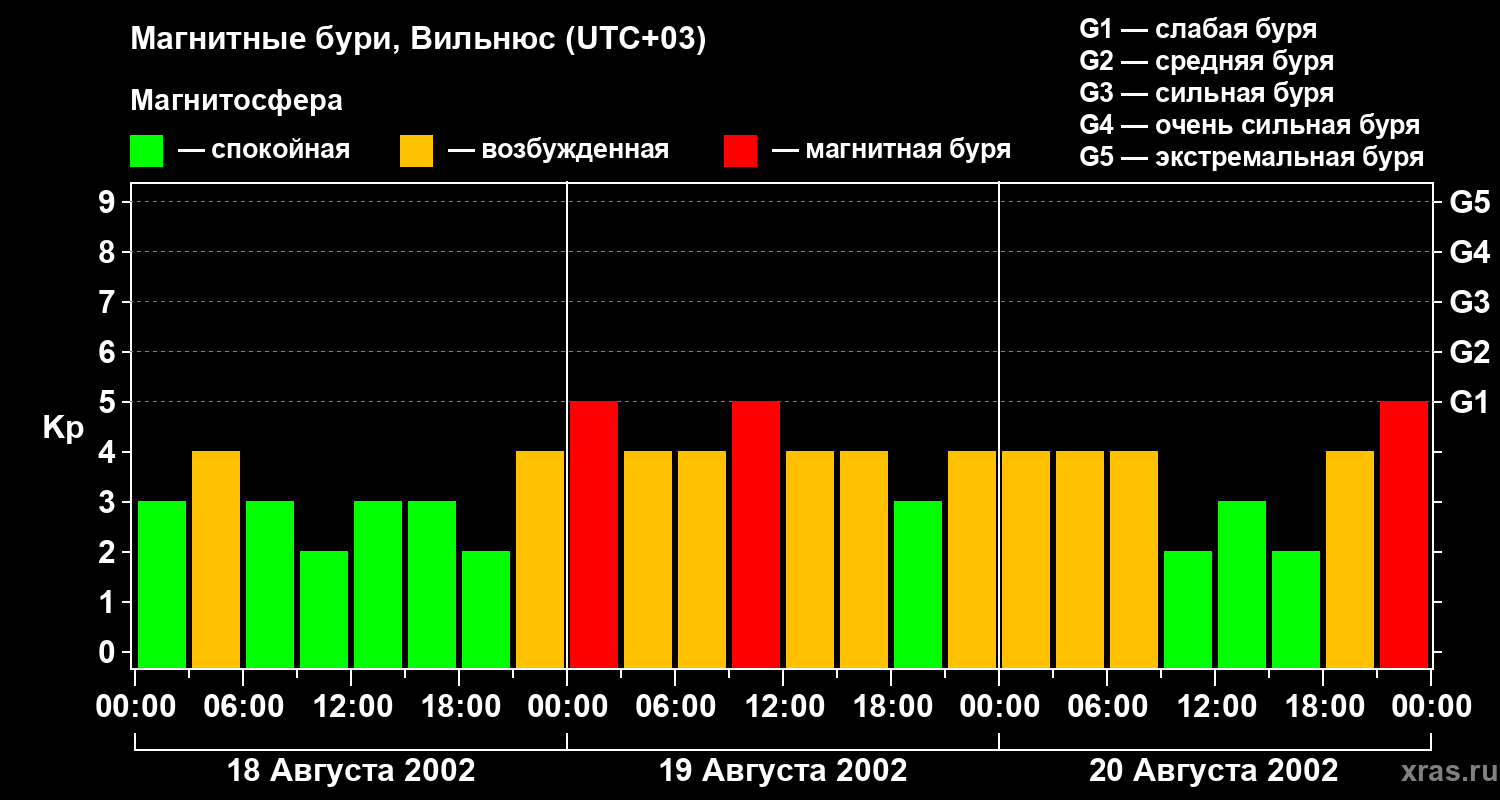The height and width of the screenshot is (800, 1500).
Task: Click the 'Kp' axis label
Action: 62,428
